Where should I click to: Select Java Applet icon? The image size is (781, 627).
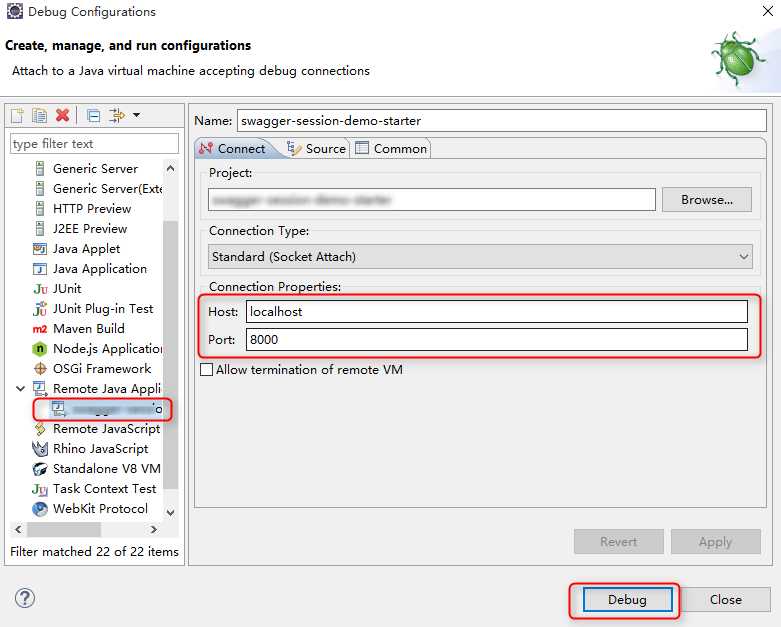click(x=40, y=249)
